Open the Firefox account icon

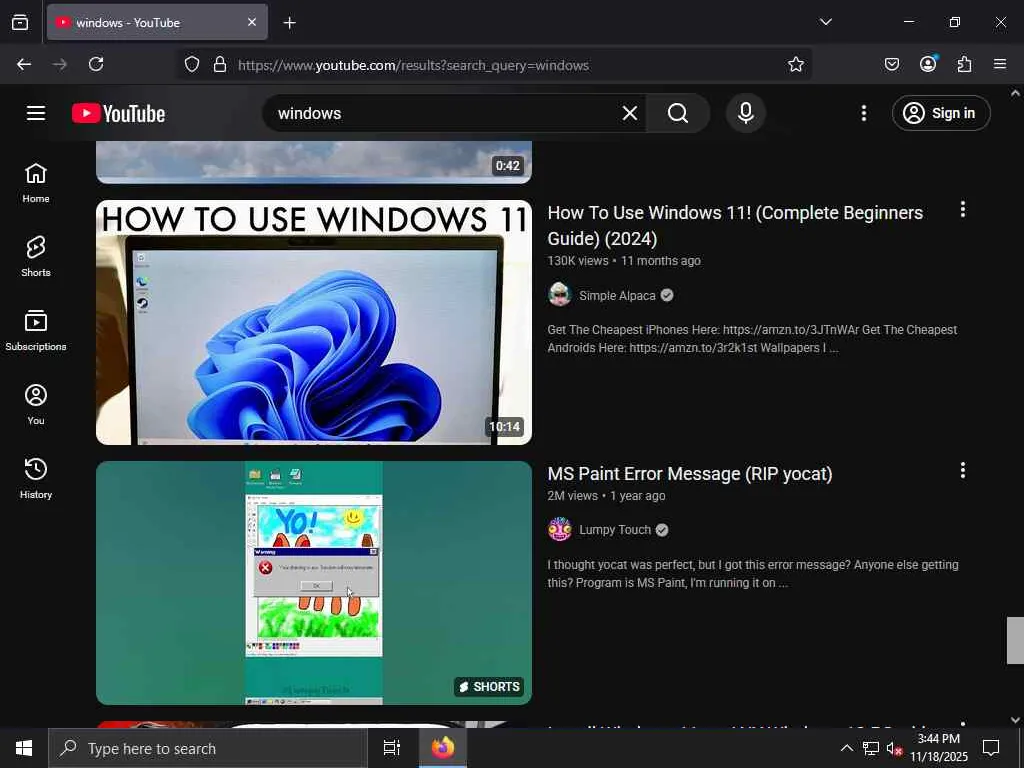point(928,64)
